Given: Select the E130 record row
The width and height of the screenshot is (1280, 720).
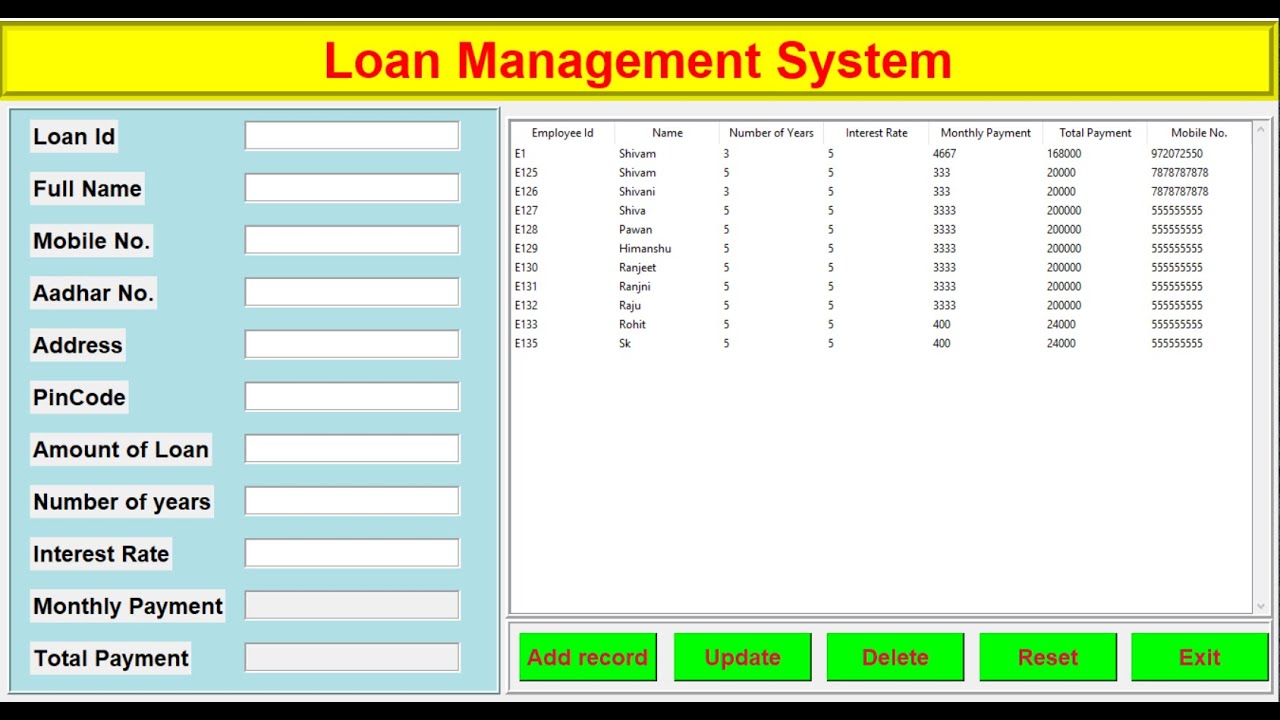Looking at the screenshot, I should click(881, 268).
